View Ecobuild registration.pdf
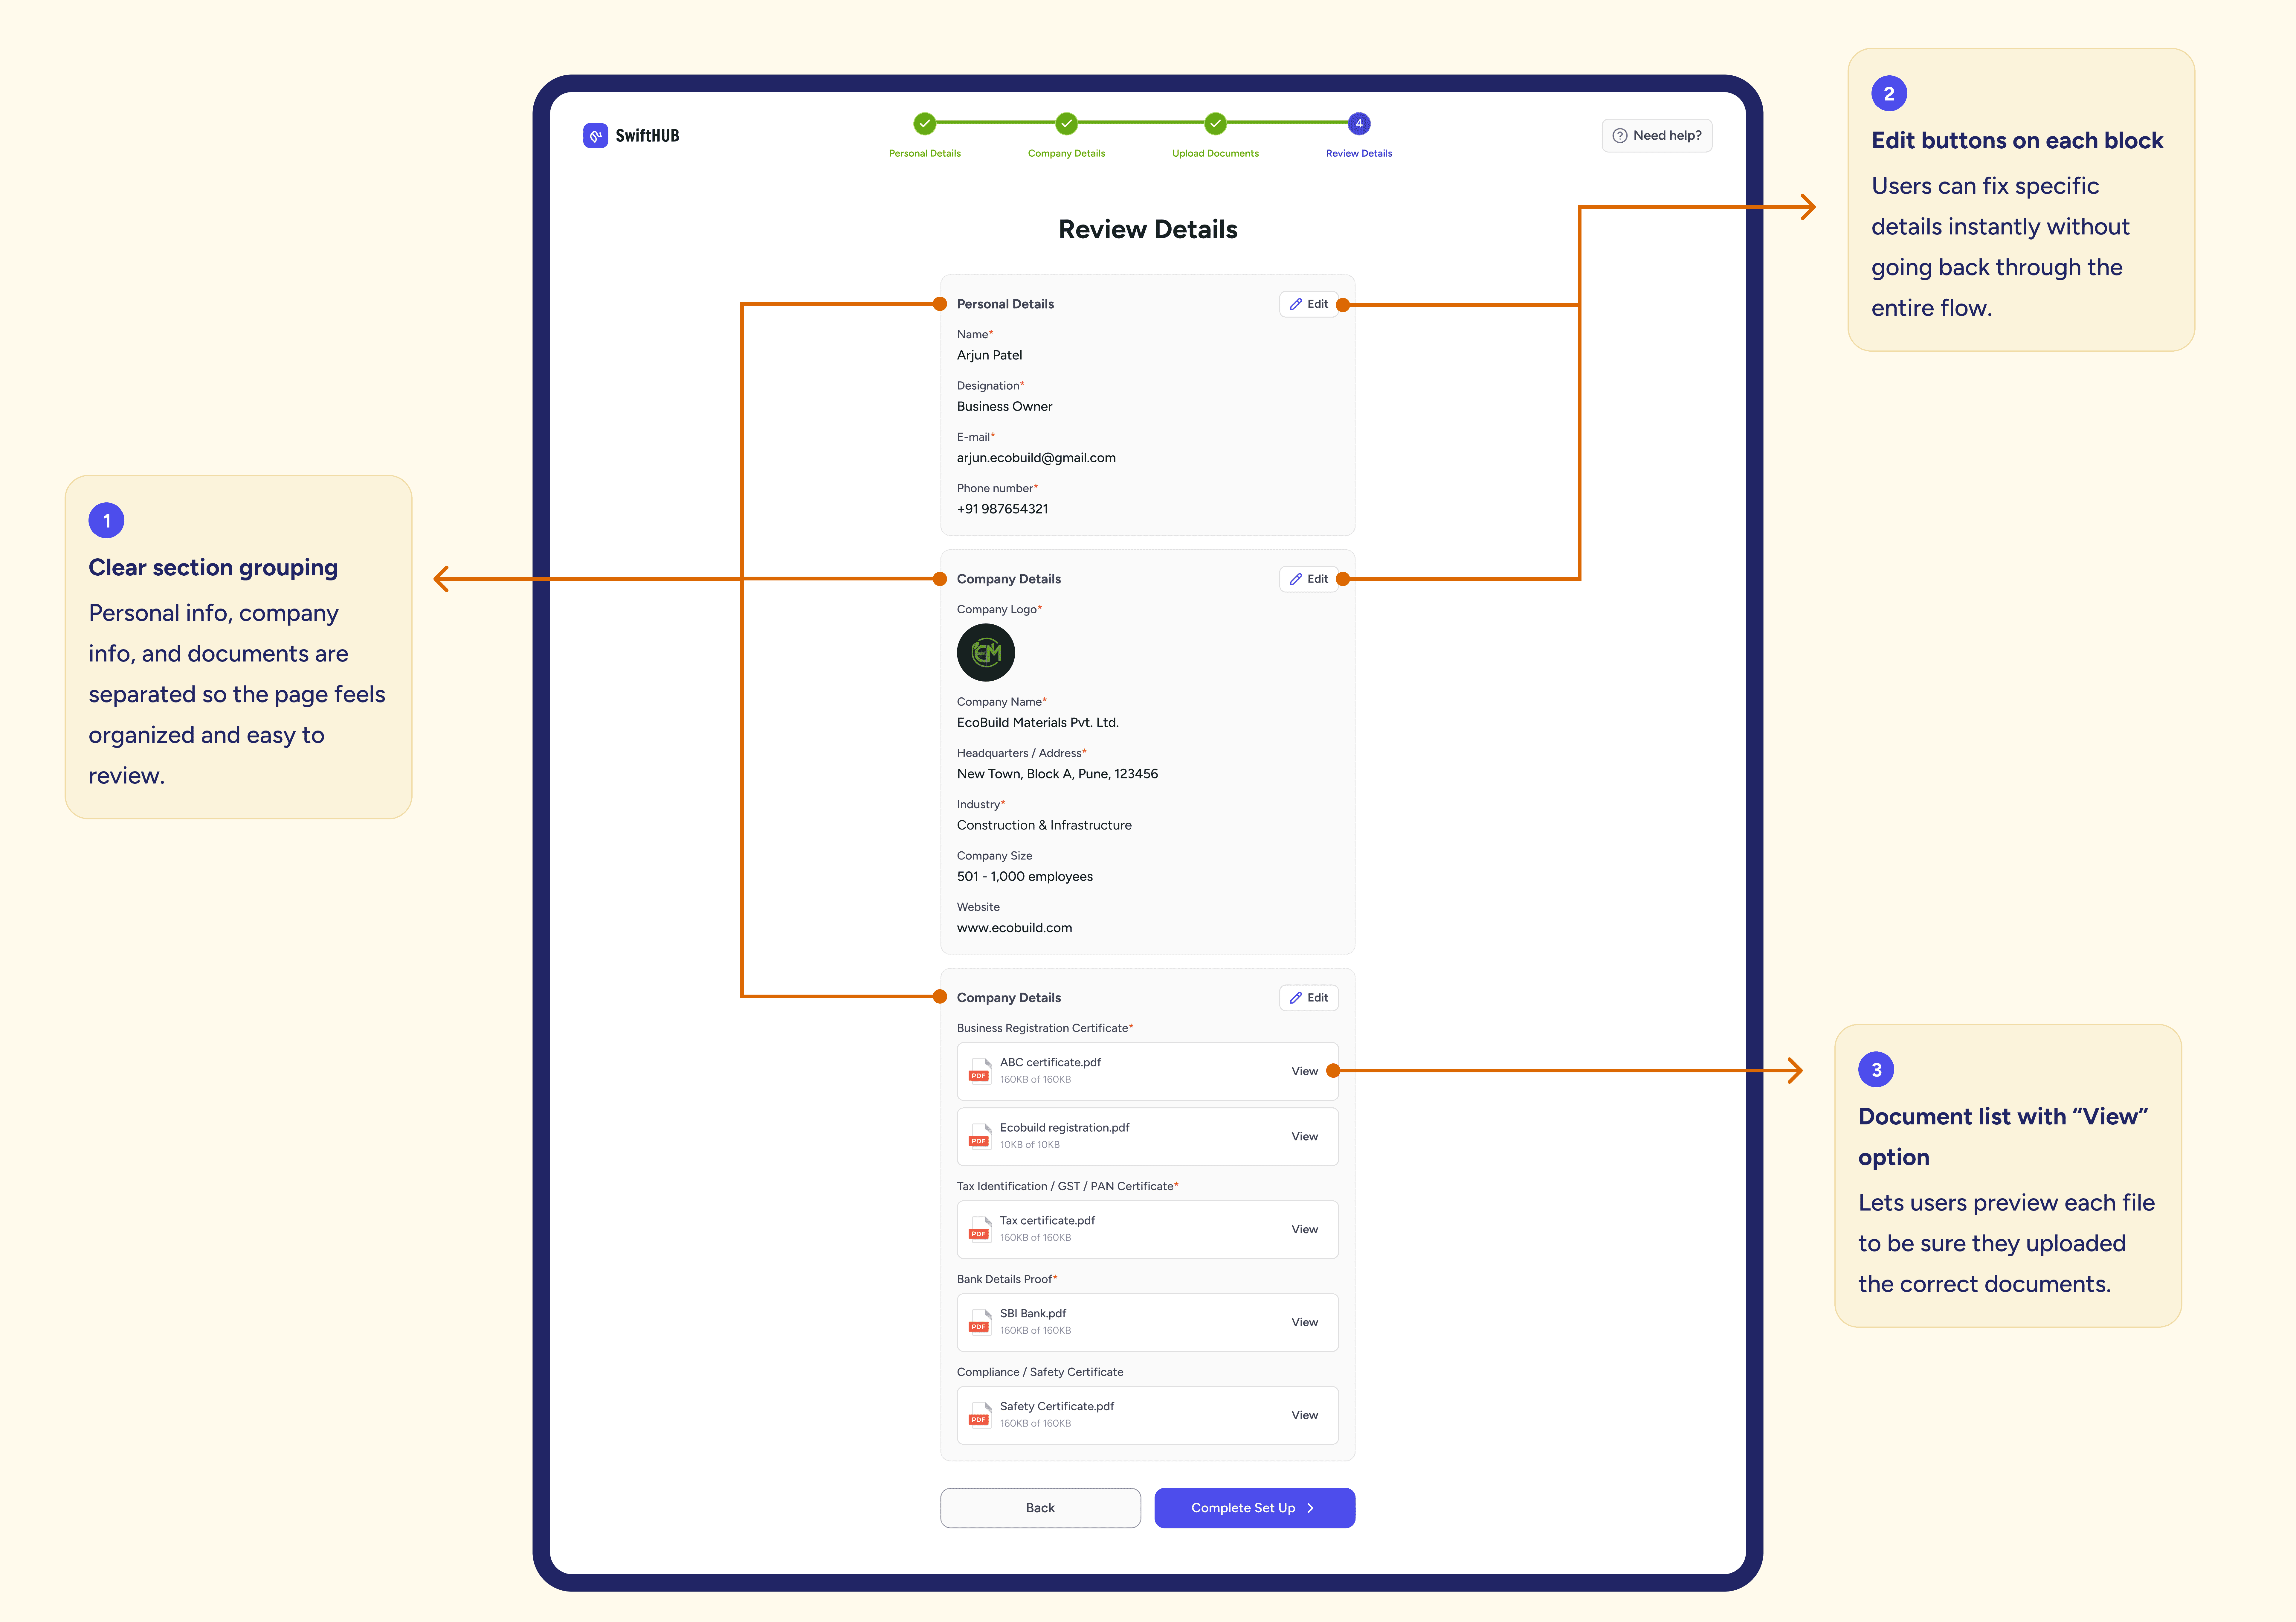This screenshot has height=1622, width=2296. [1304, 1136]
